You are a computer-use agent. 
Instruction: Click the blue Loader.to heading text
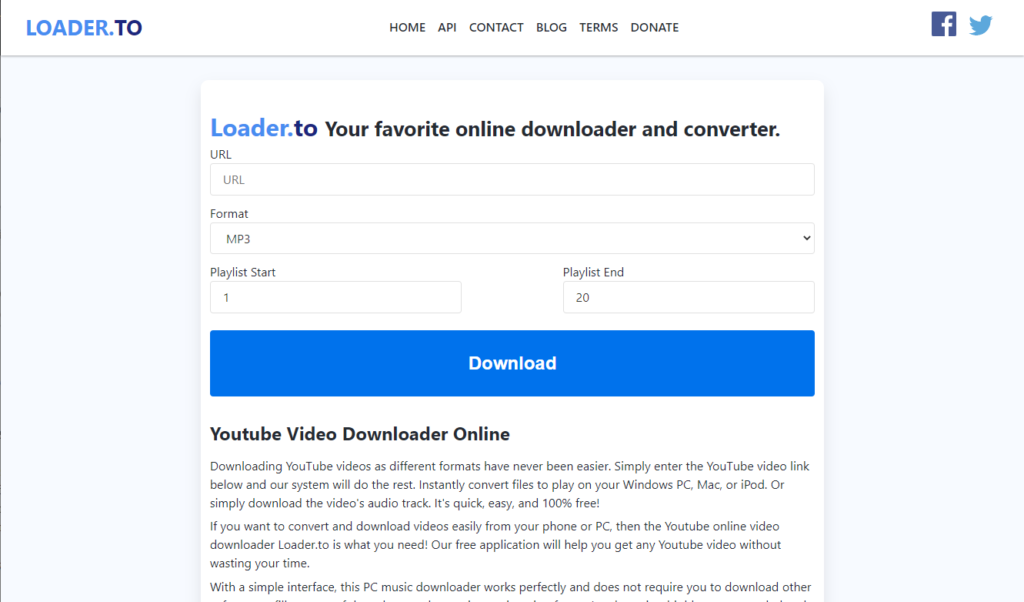[263, 128]
